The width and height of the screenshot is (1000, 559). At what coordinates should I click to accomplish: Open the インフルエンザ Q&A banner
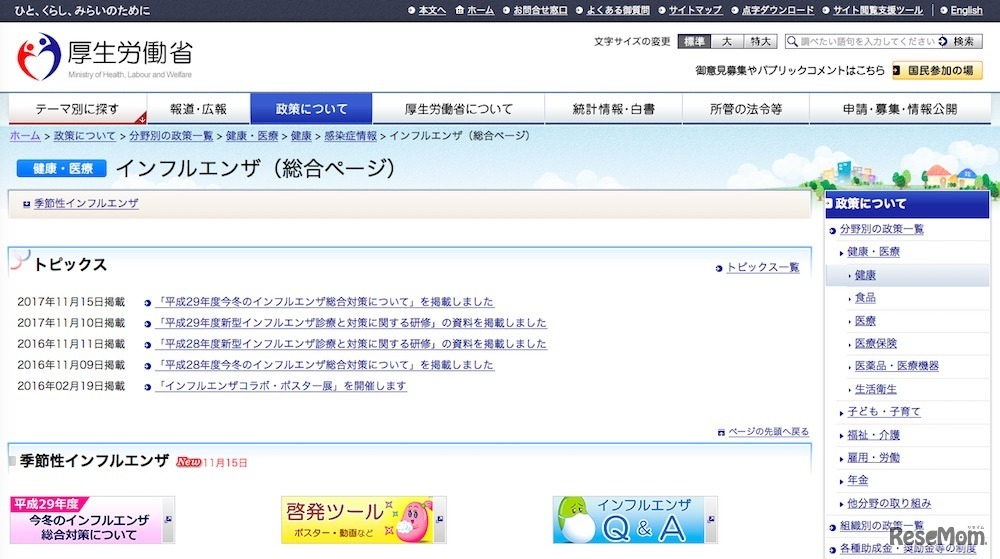(635, 520)
